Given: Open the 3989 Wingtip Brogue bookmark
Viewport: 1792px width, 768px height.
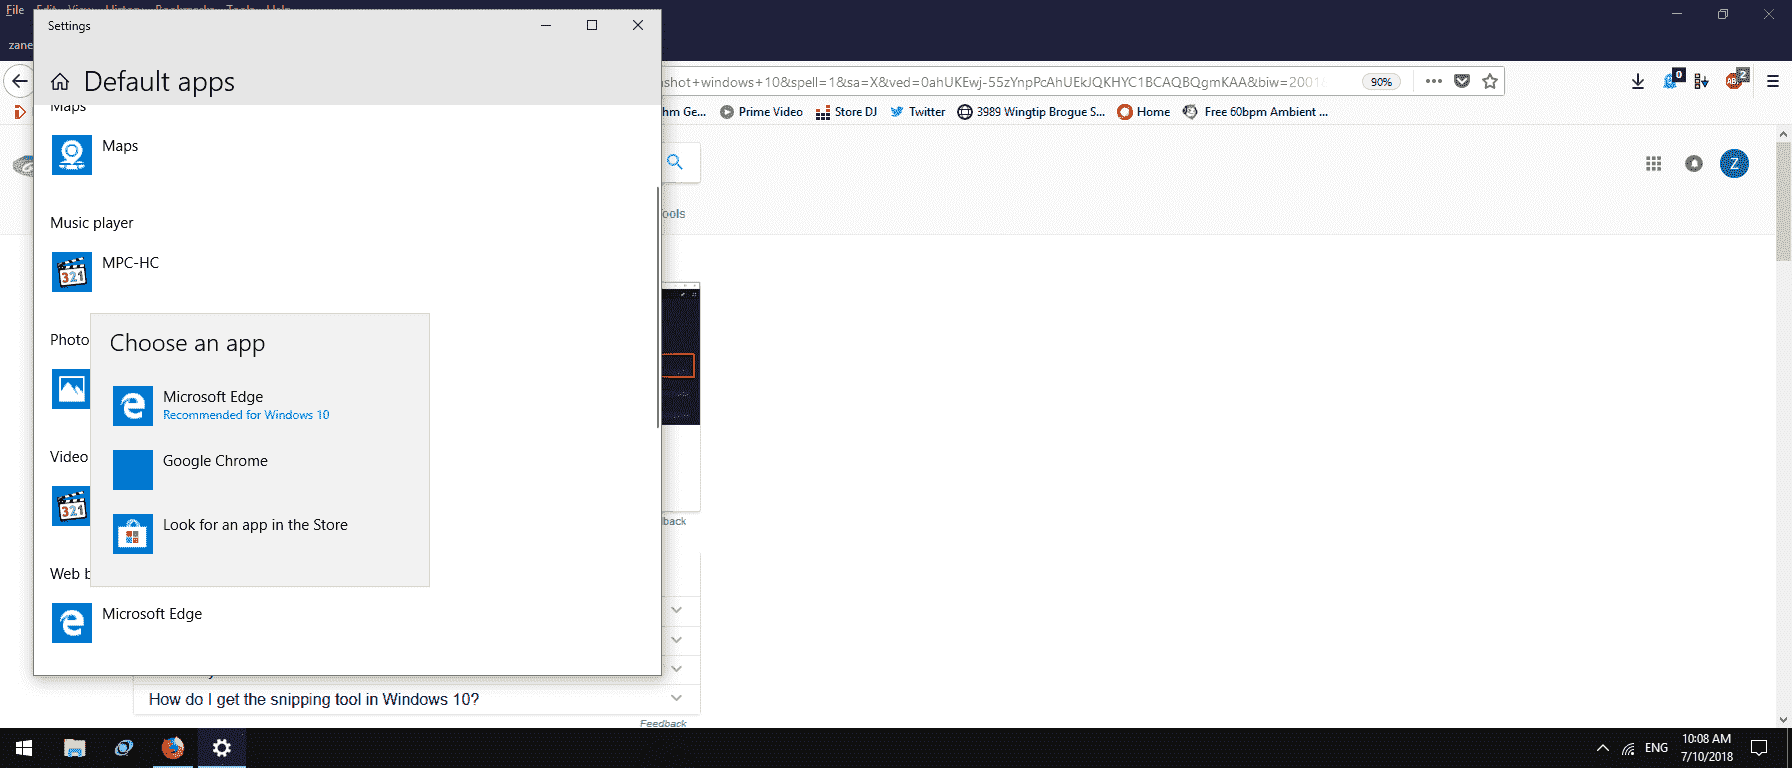Looking at the screenshot, I should pos(1031,112).
